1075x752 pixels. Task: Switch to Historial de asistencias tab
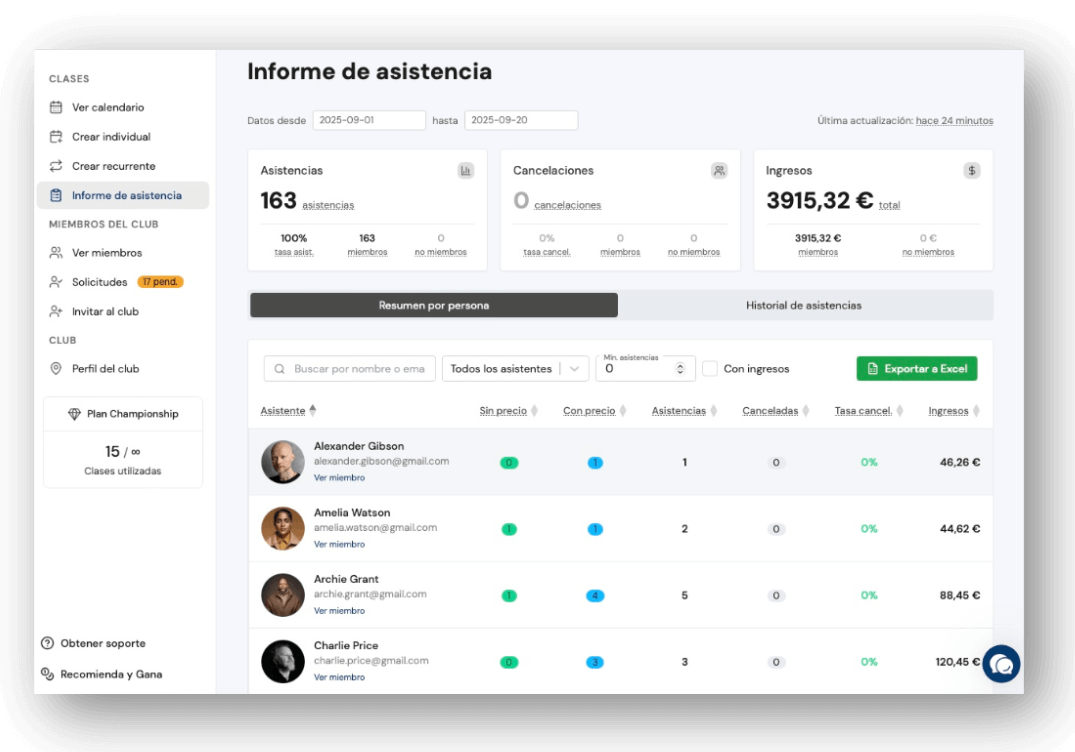tap(804, 306)
